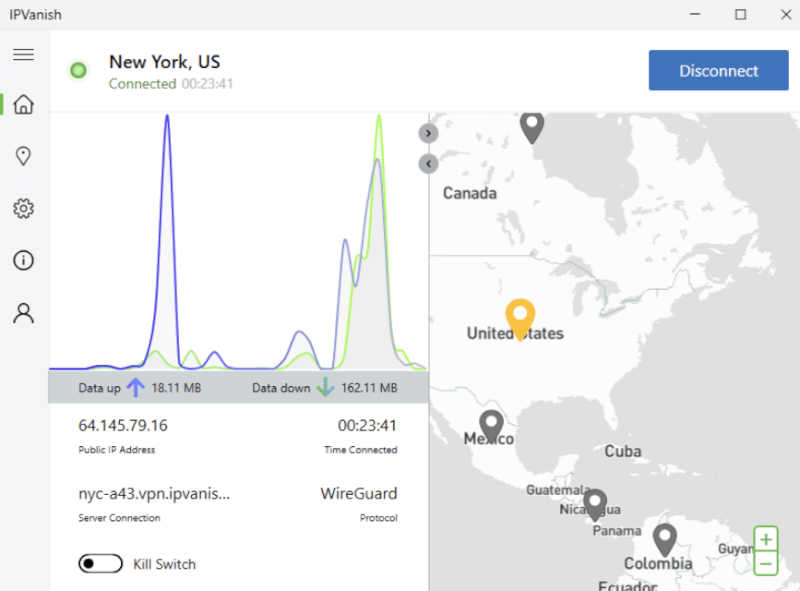Open the Information icon in sidebar
This screenshot has height=591, width=800.
click(23, 261)
